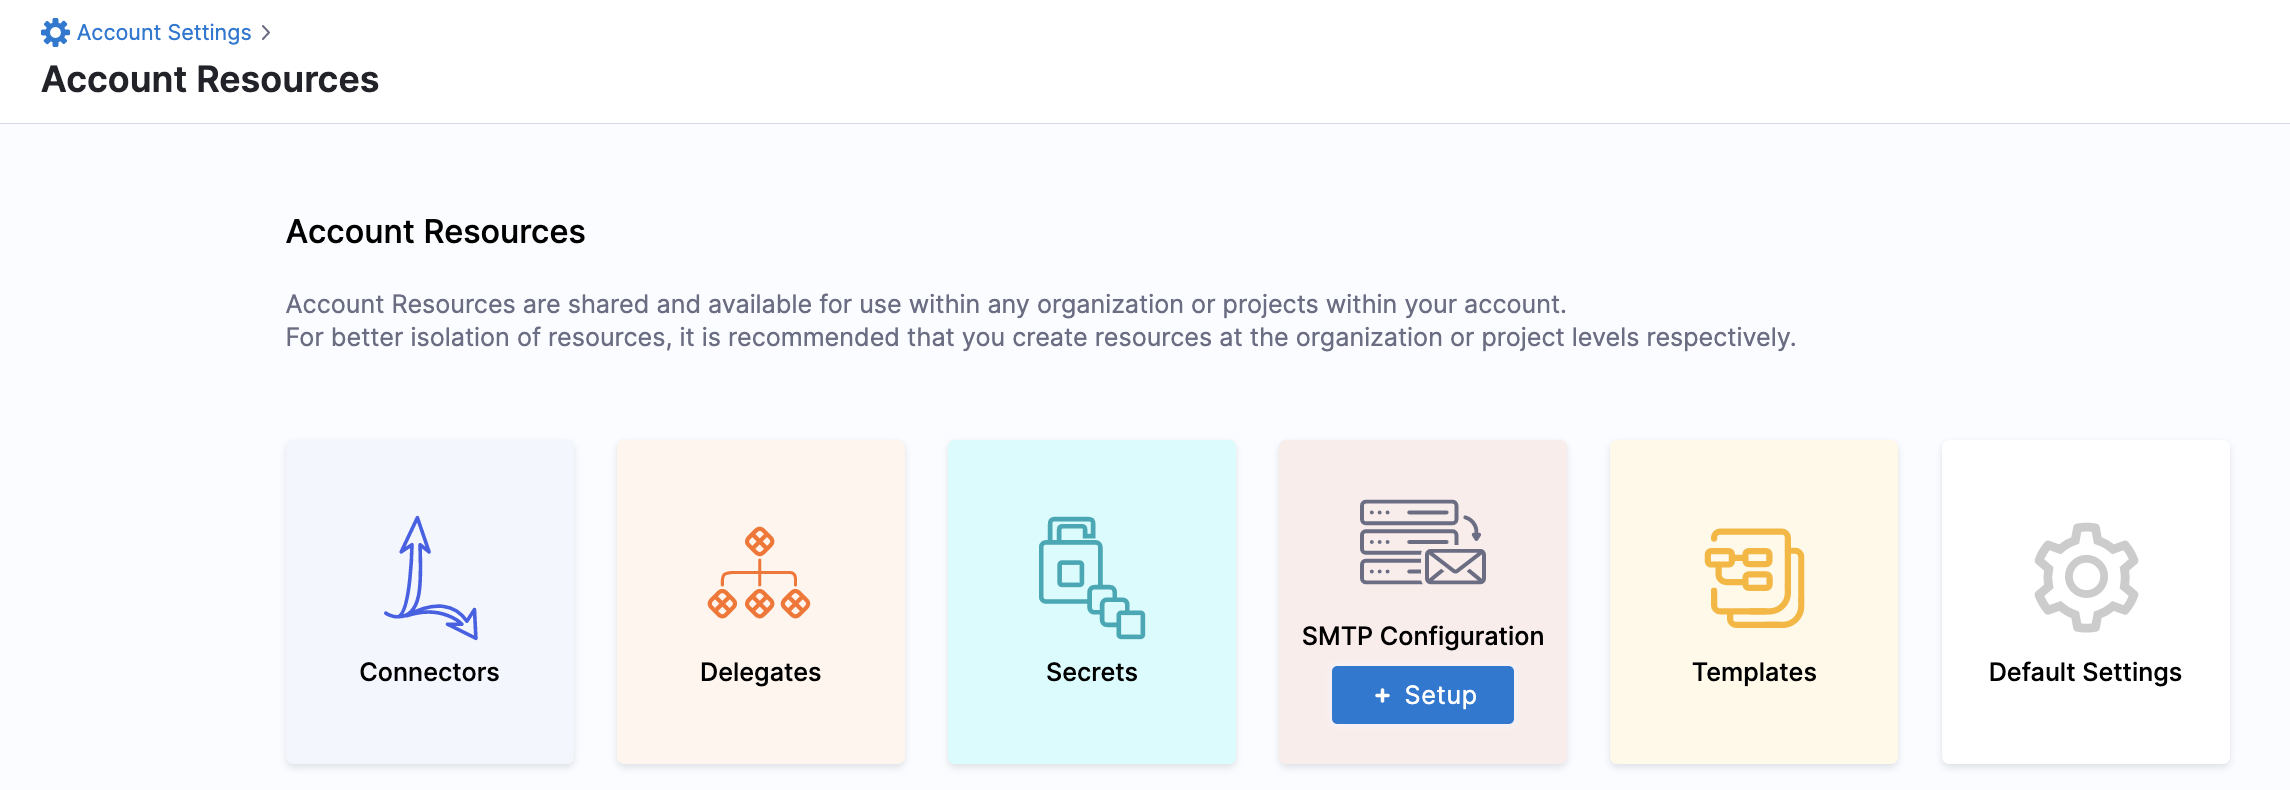2290x790 pixels.
Task: Click the Account Resources page title in the header
Action: tap(210, 80)
